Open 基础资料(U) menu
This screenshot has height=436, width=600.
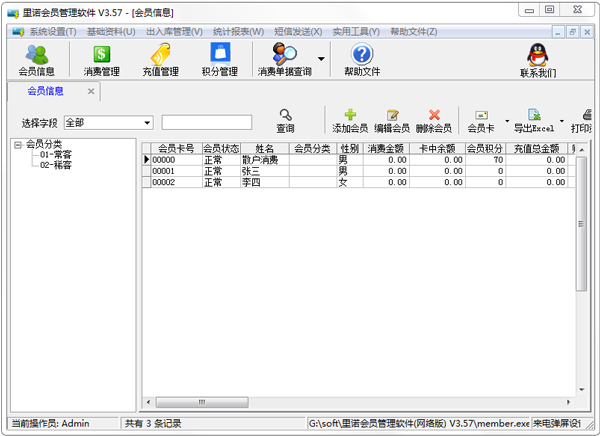111,32
